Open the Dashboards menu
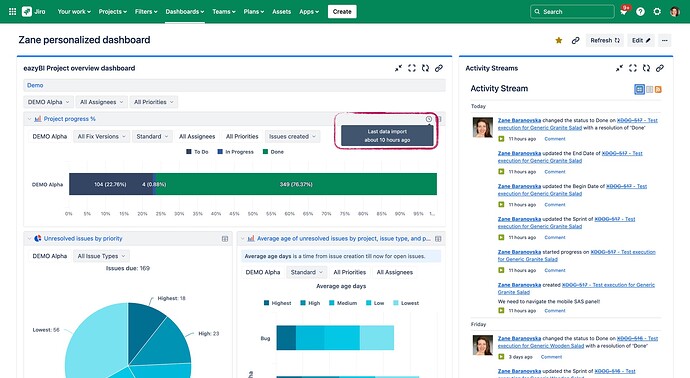 184,11
